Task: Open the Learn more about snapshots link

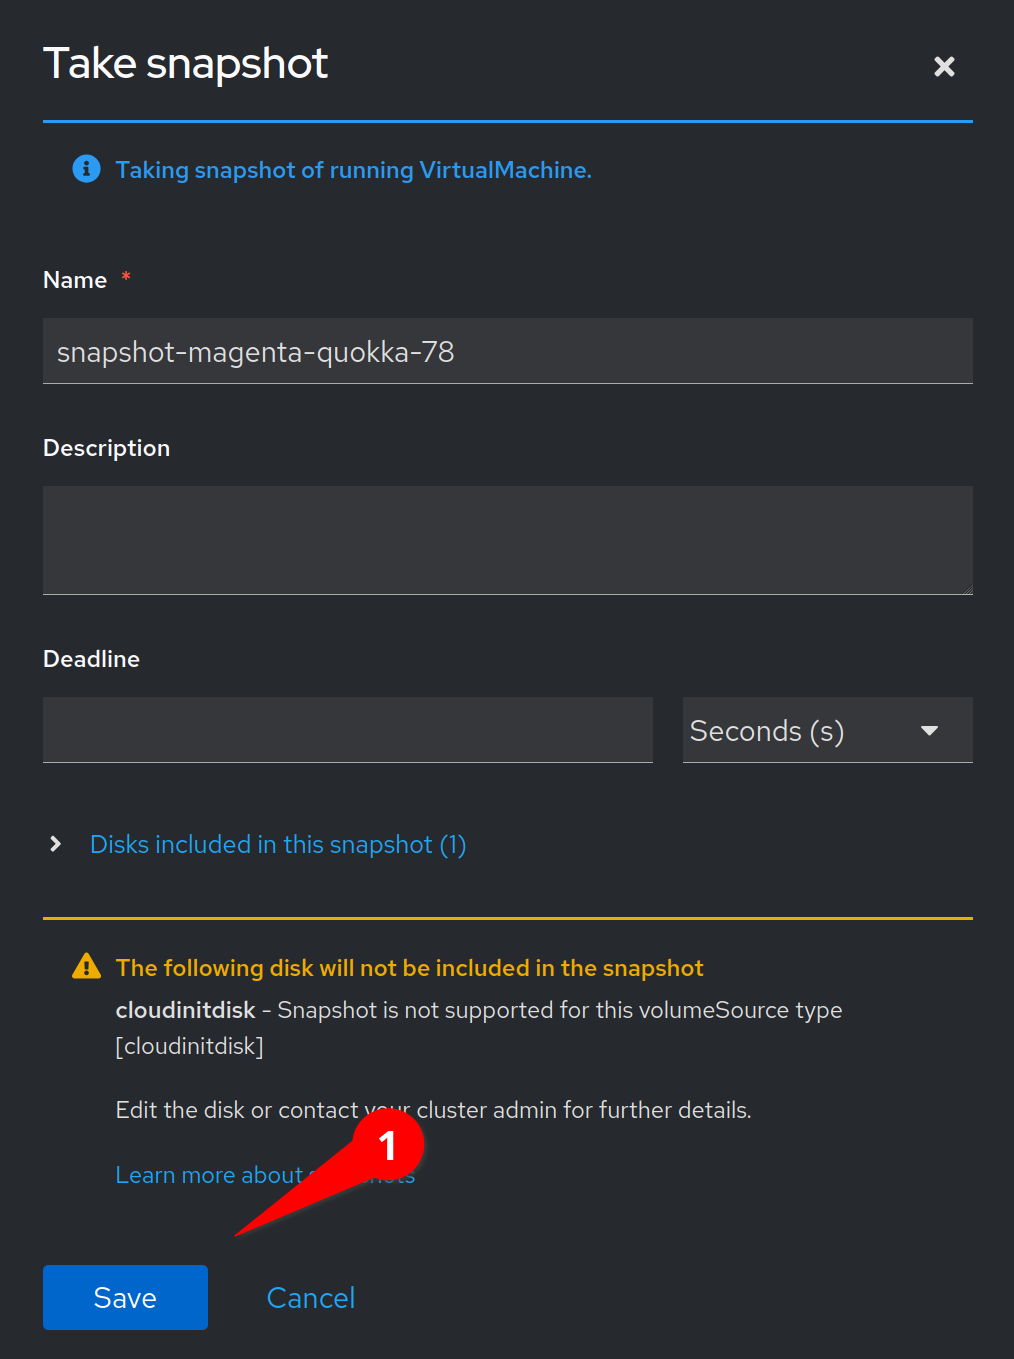Action: 210,1176
